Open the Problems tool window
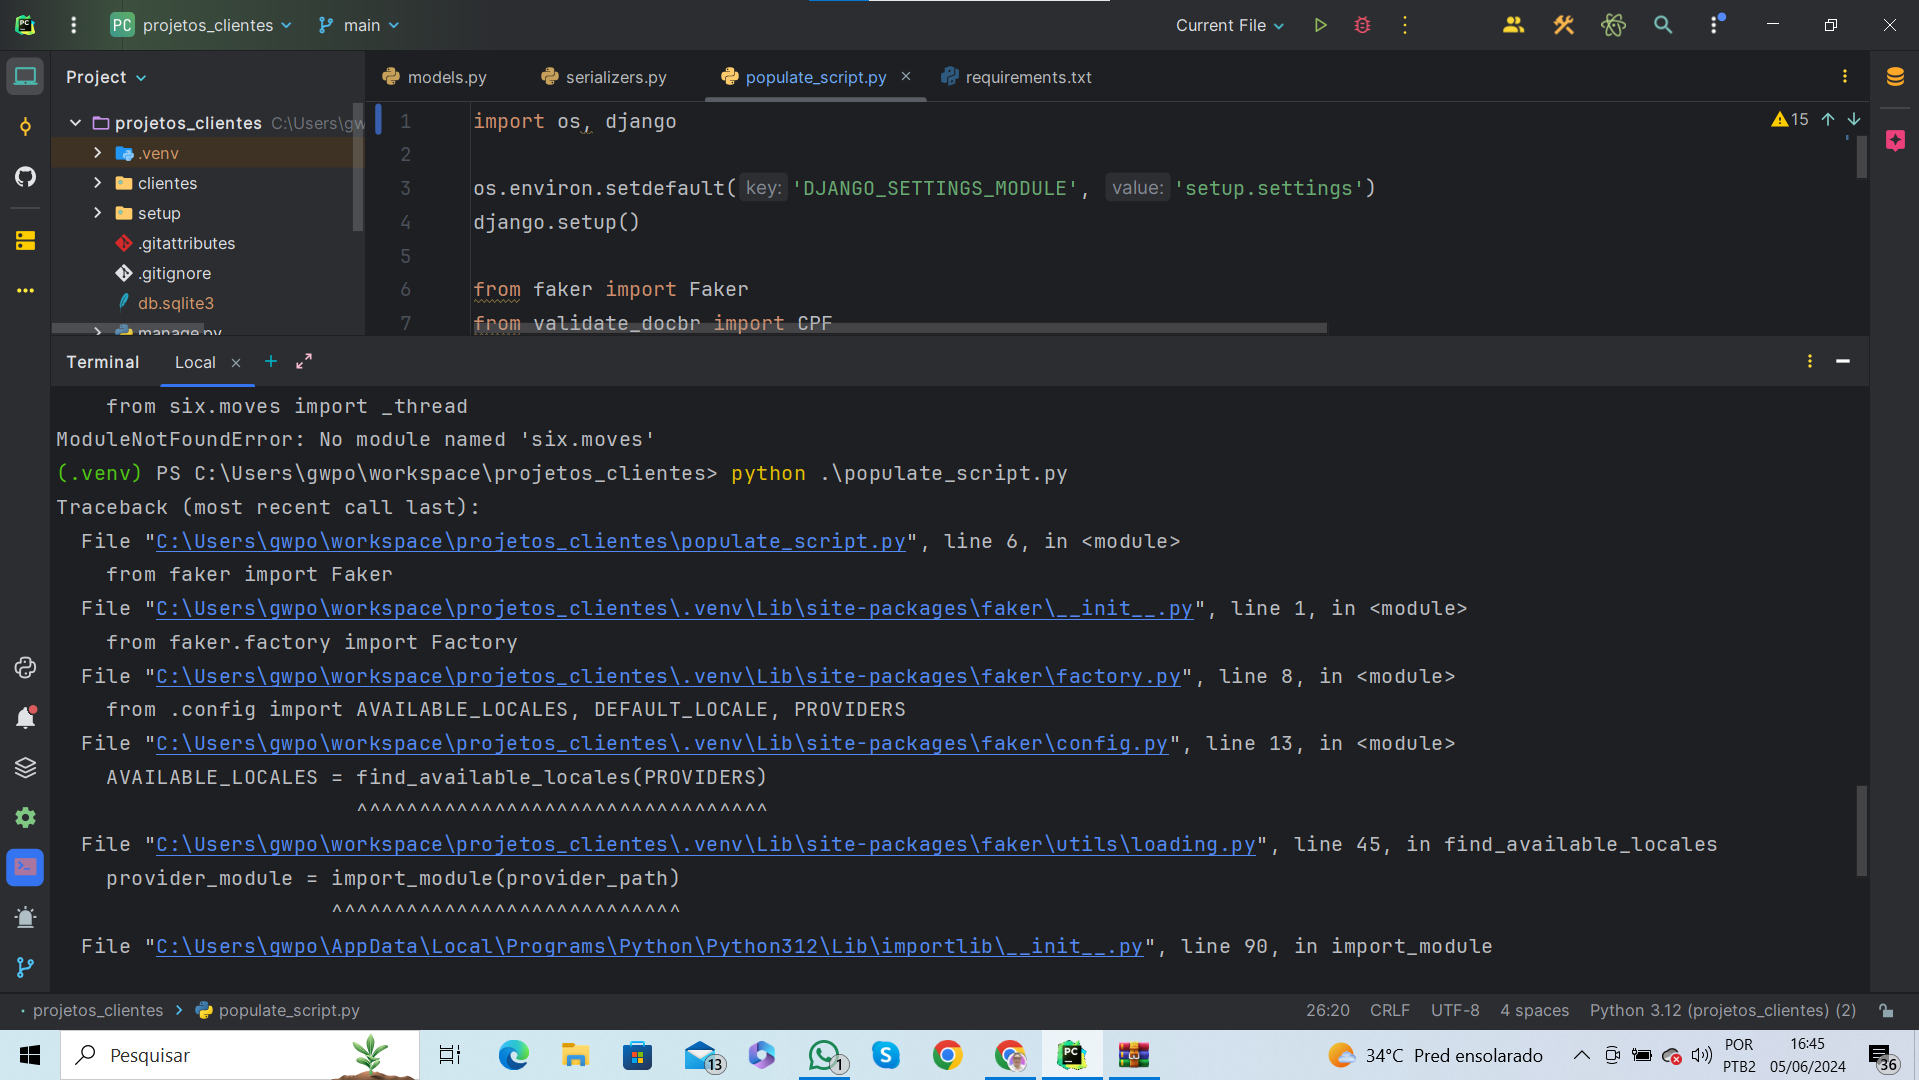The height and width of the screenshot is (1080, 1919). click(25, 917)
